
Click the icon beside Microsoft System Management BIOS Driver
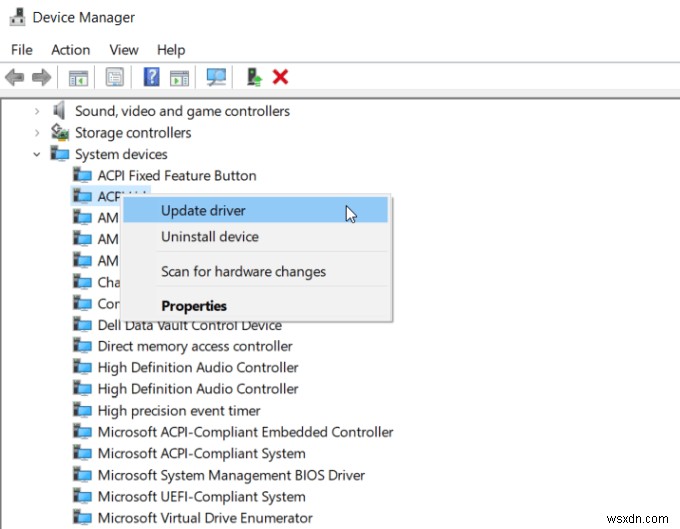pyautogui.click(x=82, y=475)
